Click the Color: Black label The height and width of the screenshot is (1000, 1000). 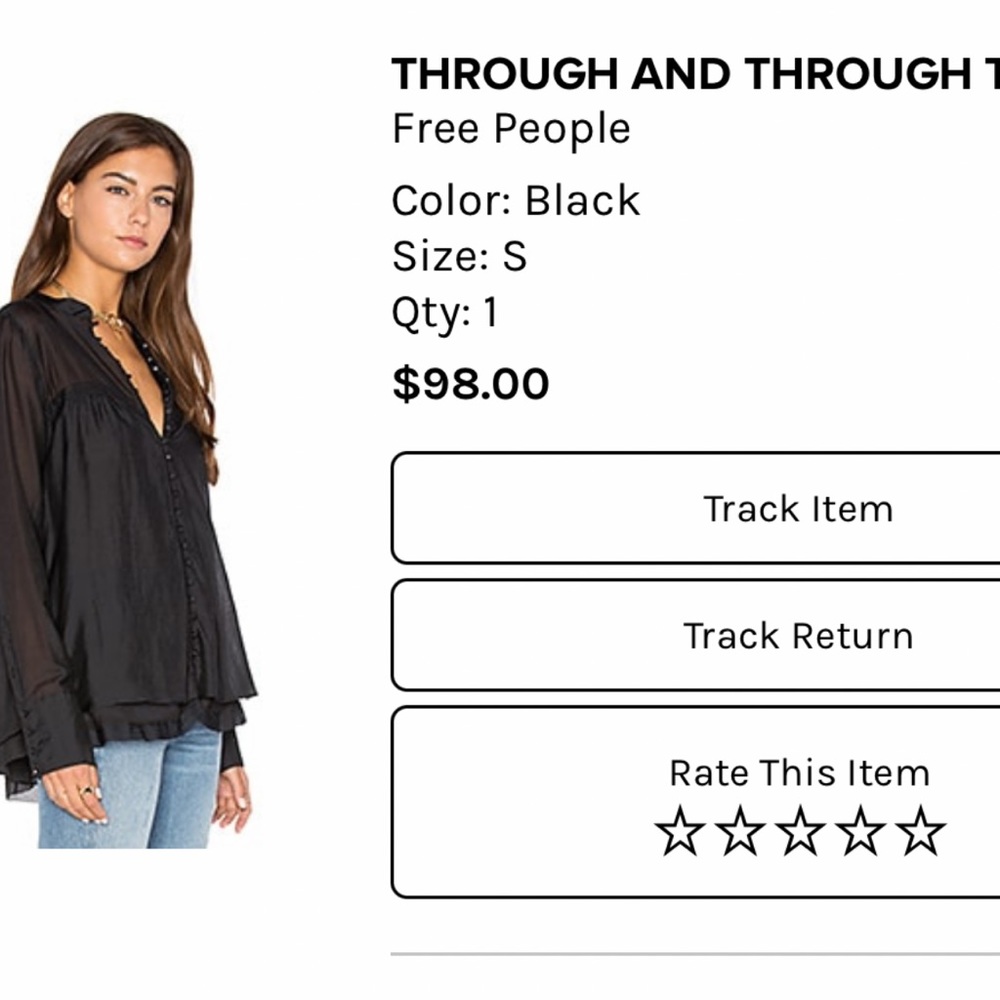[x=516, y=200]
